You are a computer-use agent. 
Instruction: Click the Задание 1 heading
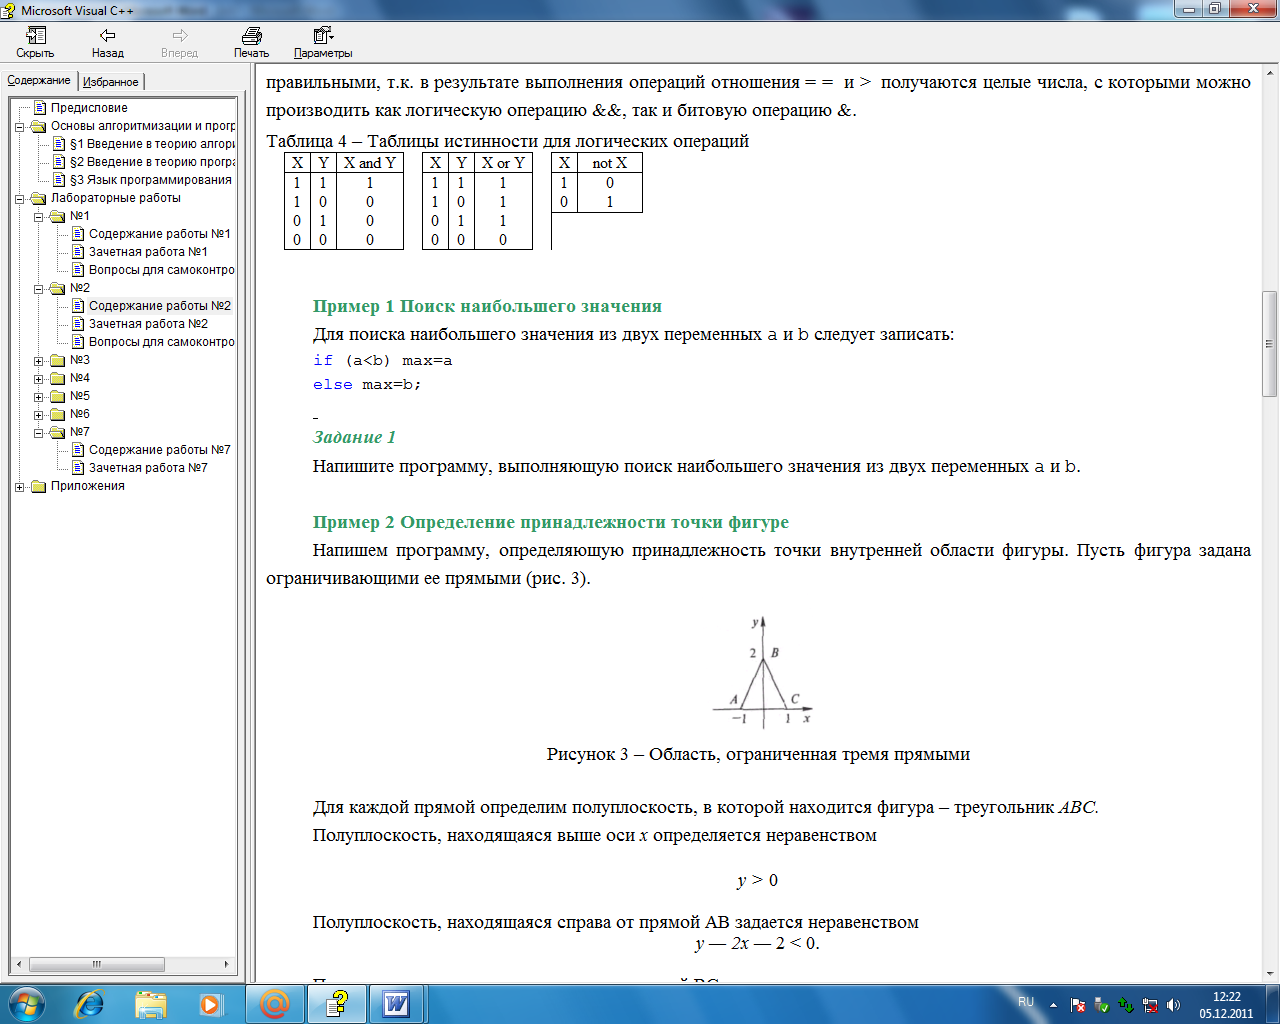354,437
